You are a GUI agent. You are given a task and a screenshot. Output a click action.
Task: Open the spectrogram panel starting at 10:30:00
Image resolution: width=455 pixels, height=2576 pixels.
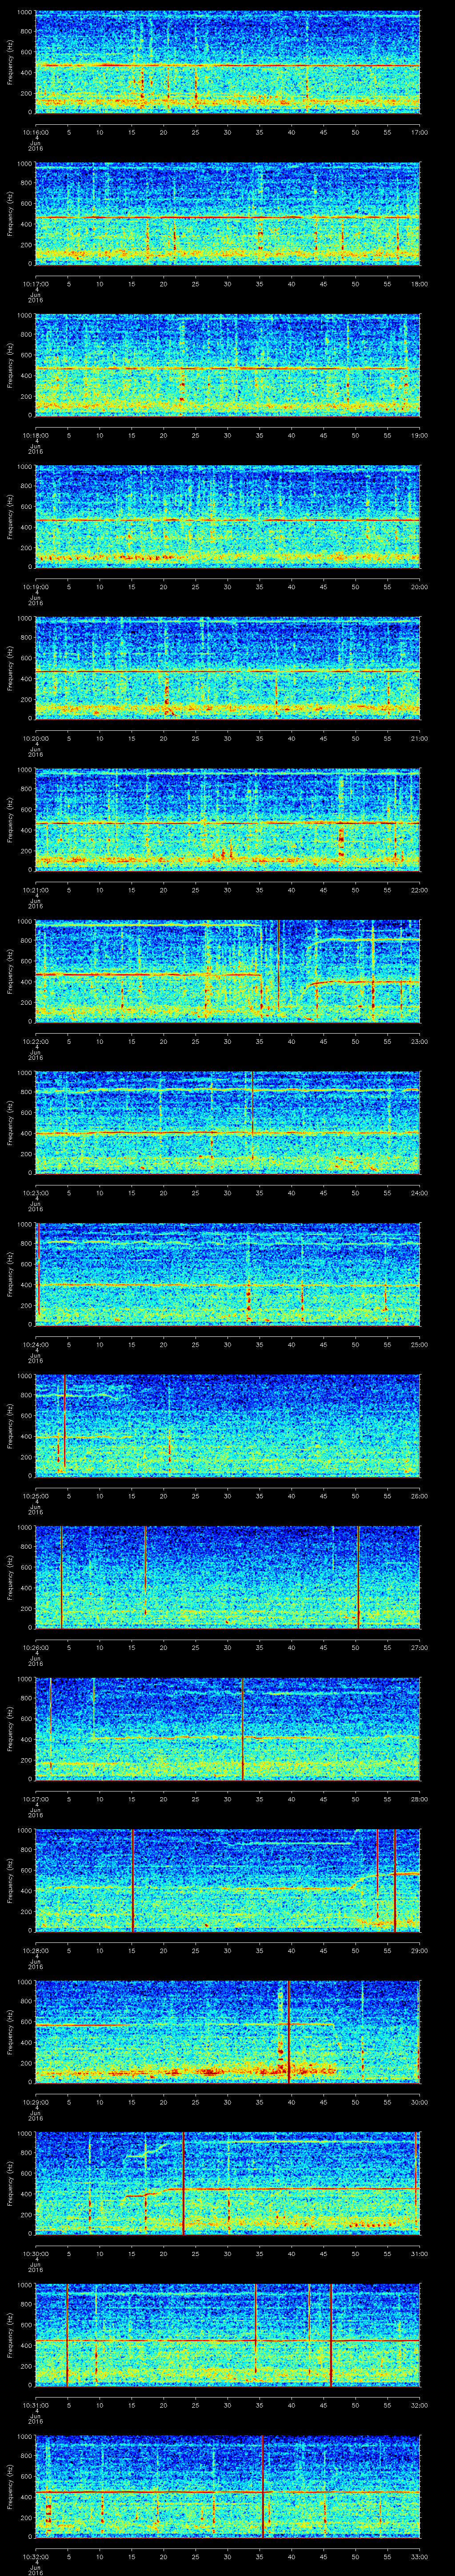click(x=228, y=2183)
